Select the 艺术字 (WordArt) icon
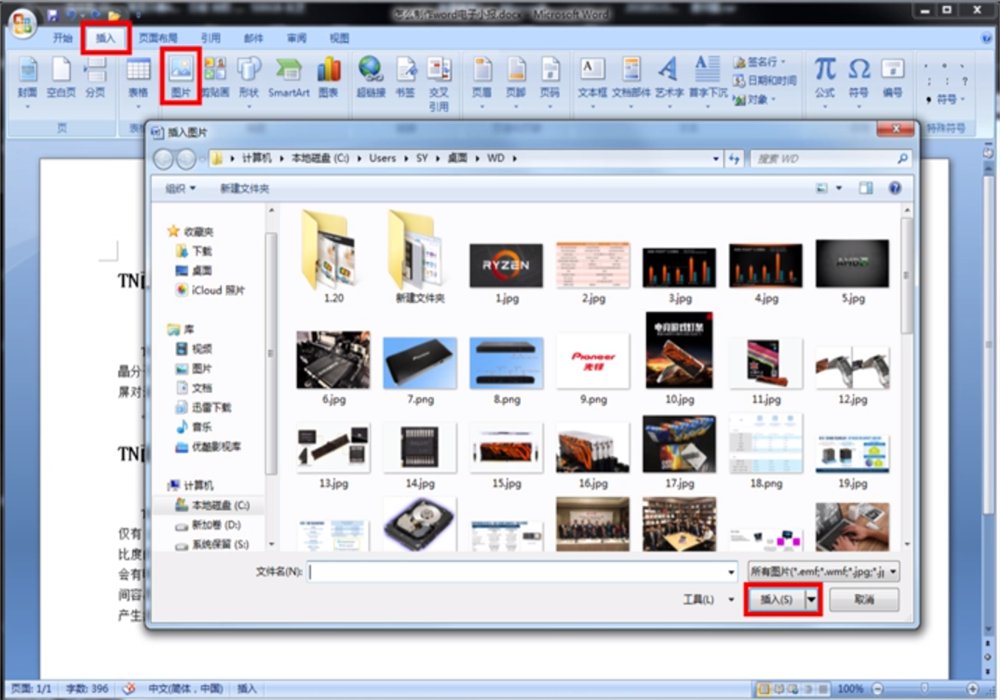The width and height of the screenshot is (1000, 700). [x=668, y=77]
